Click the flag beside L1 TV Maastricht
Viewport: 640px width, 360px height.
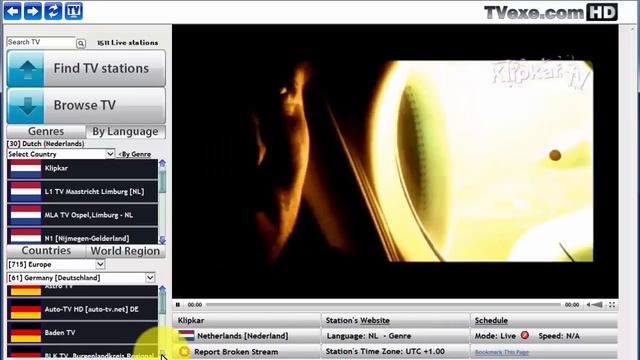coord(26,191)
